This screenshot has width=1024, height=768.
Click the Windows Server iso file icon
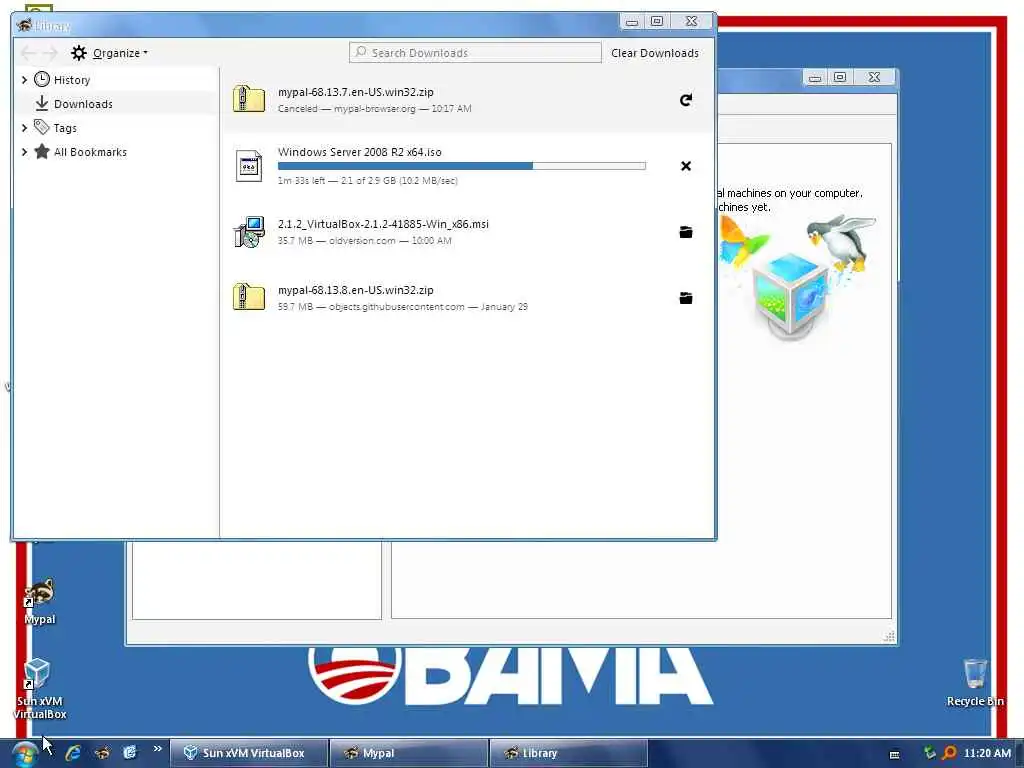249,166
